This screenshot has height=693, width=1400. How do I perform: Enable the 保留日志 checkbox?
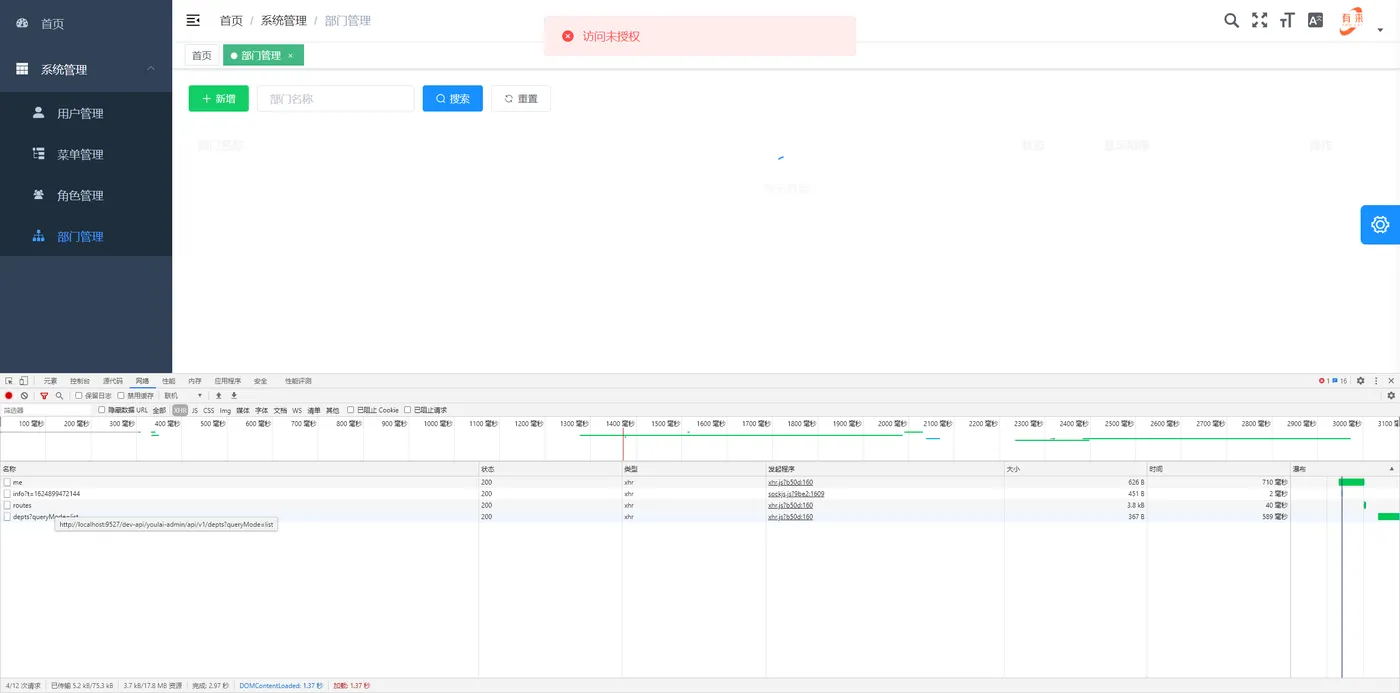point(79,396)
